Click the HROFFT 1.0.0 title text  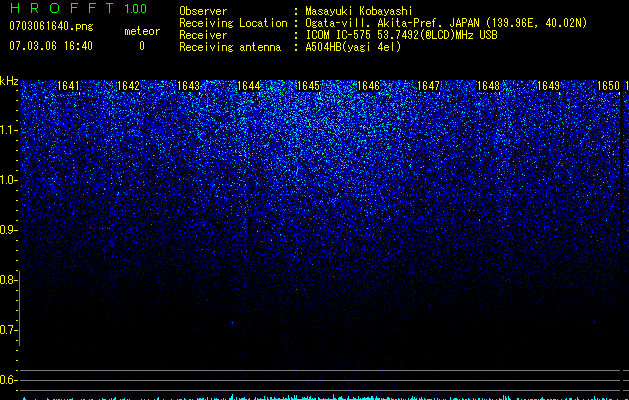pos(79,8)
